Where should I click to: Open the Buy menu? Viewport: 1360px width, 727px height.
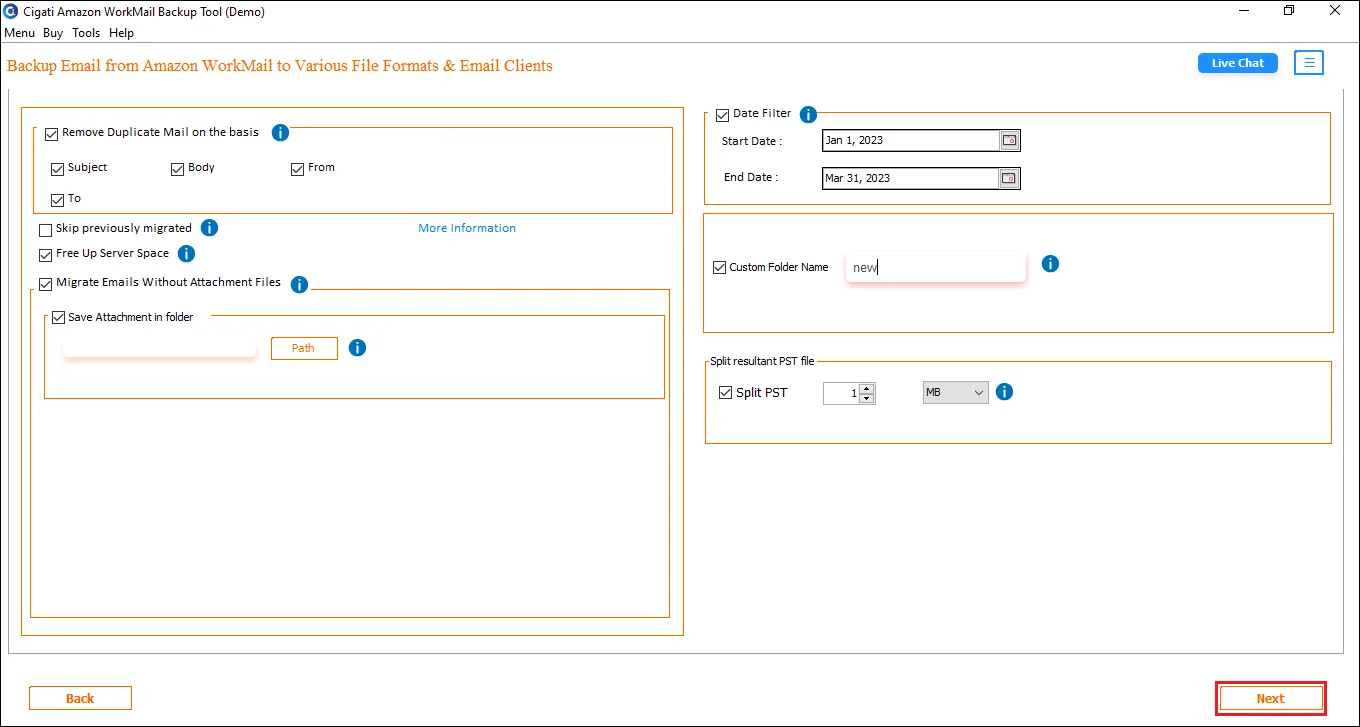click(x=53, y=33)
